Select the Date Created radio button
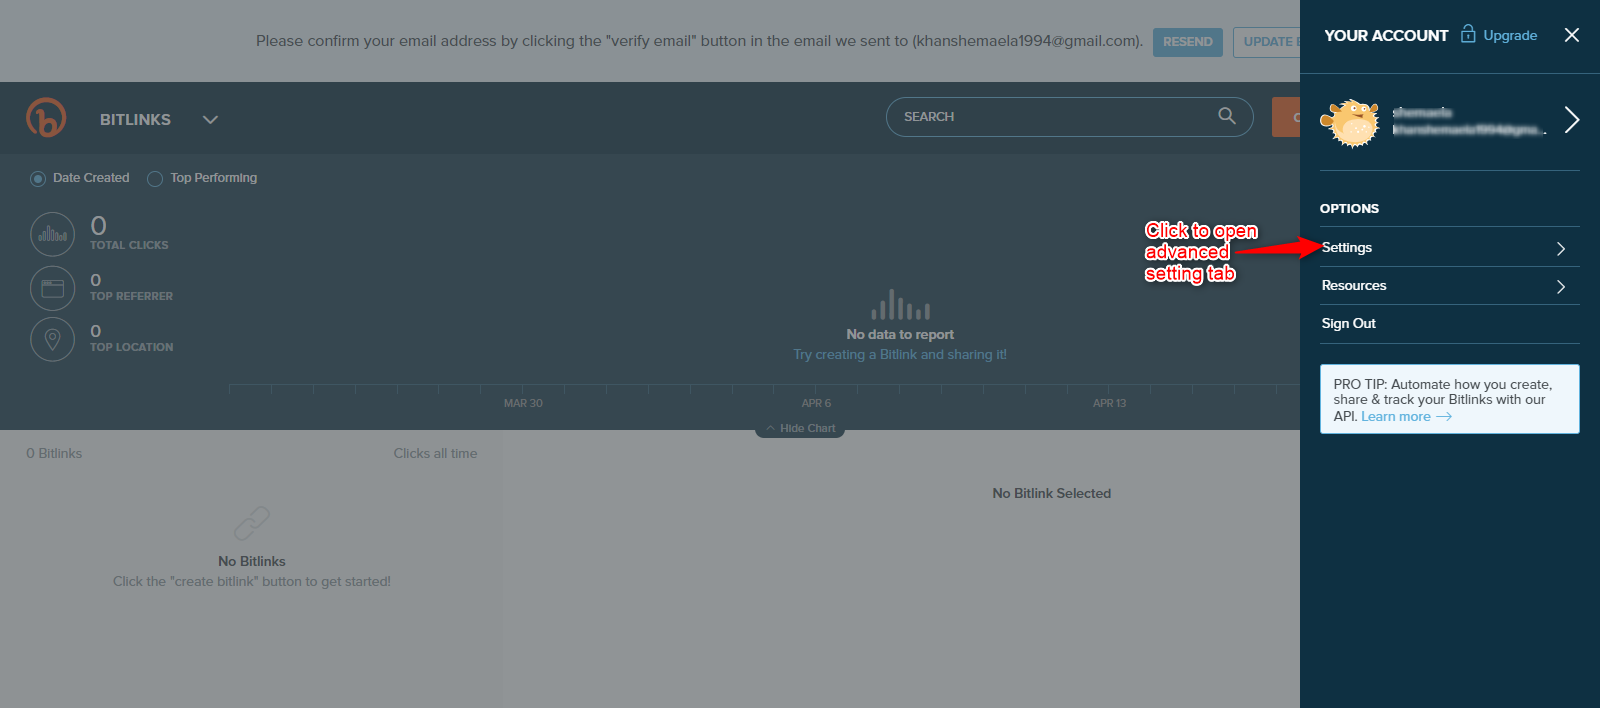The height and width of the screenshot is (708, 1600). (x=38, y=179)
